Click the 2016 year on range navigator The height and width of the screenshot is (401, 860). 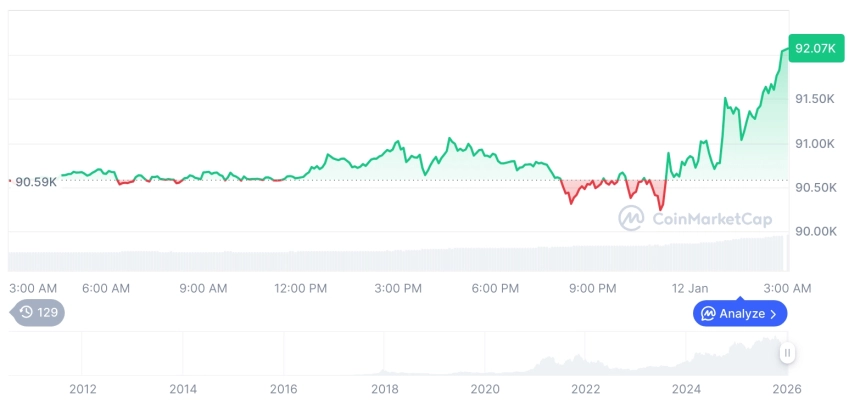point(284,388)
